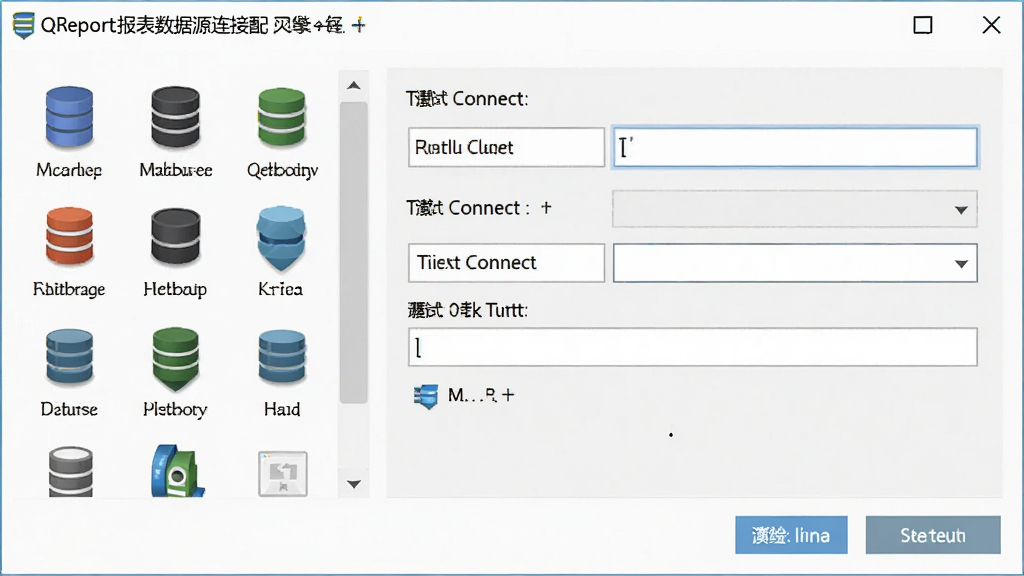Click the data source list scrollbar thumb
Viewport: 1024px width, 576px height.
[x=354, y=253]
